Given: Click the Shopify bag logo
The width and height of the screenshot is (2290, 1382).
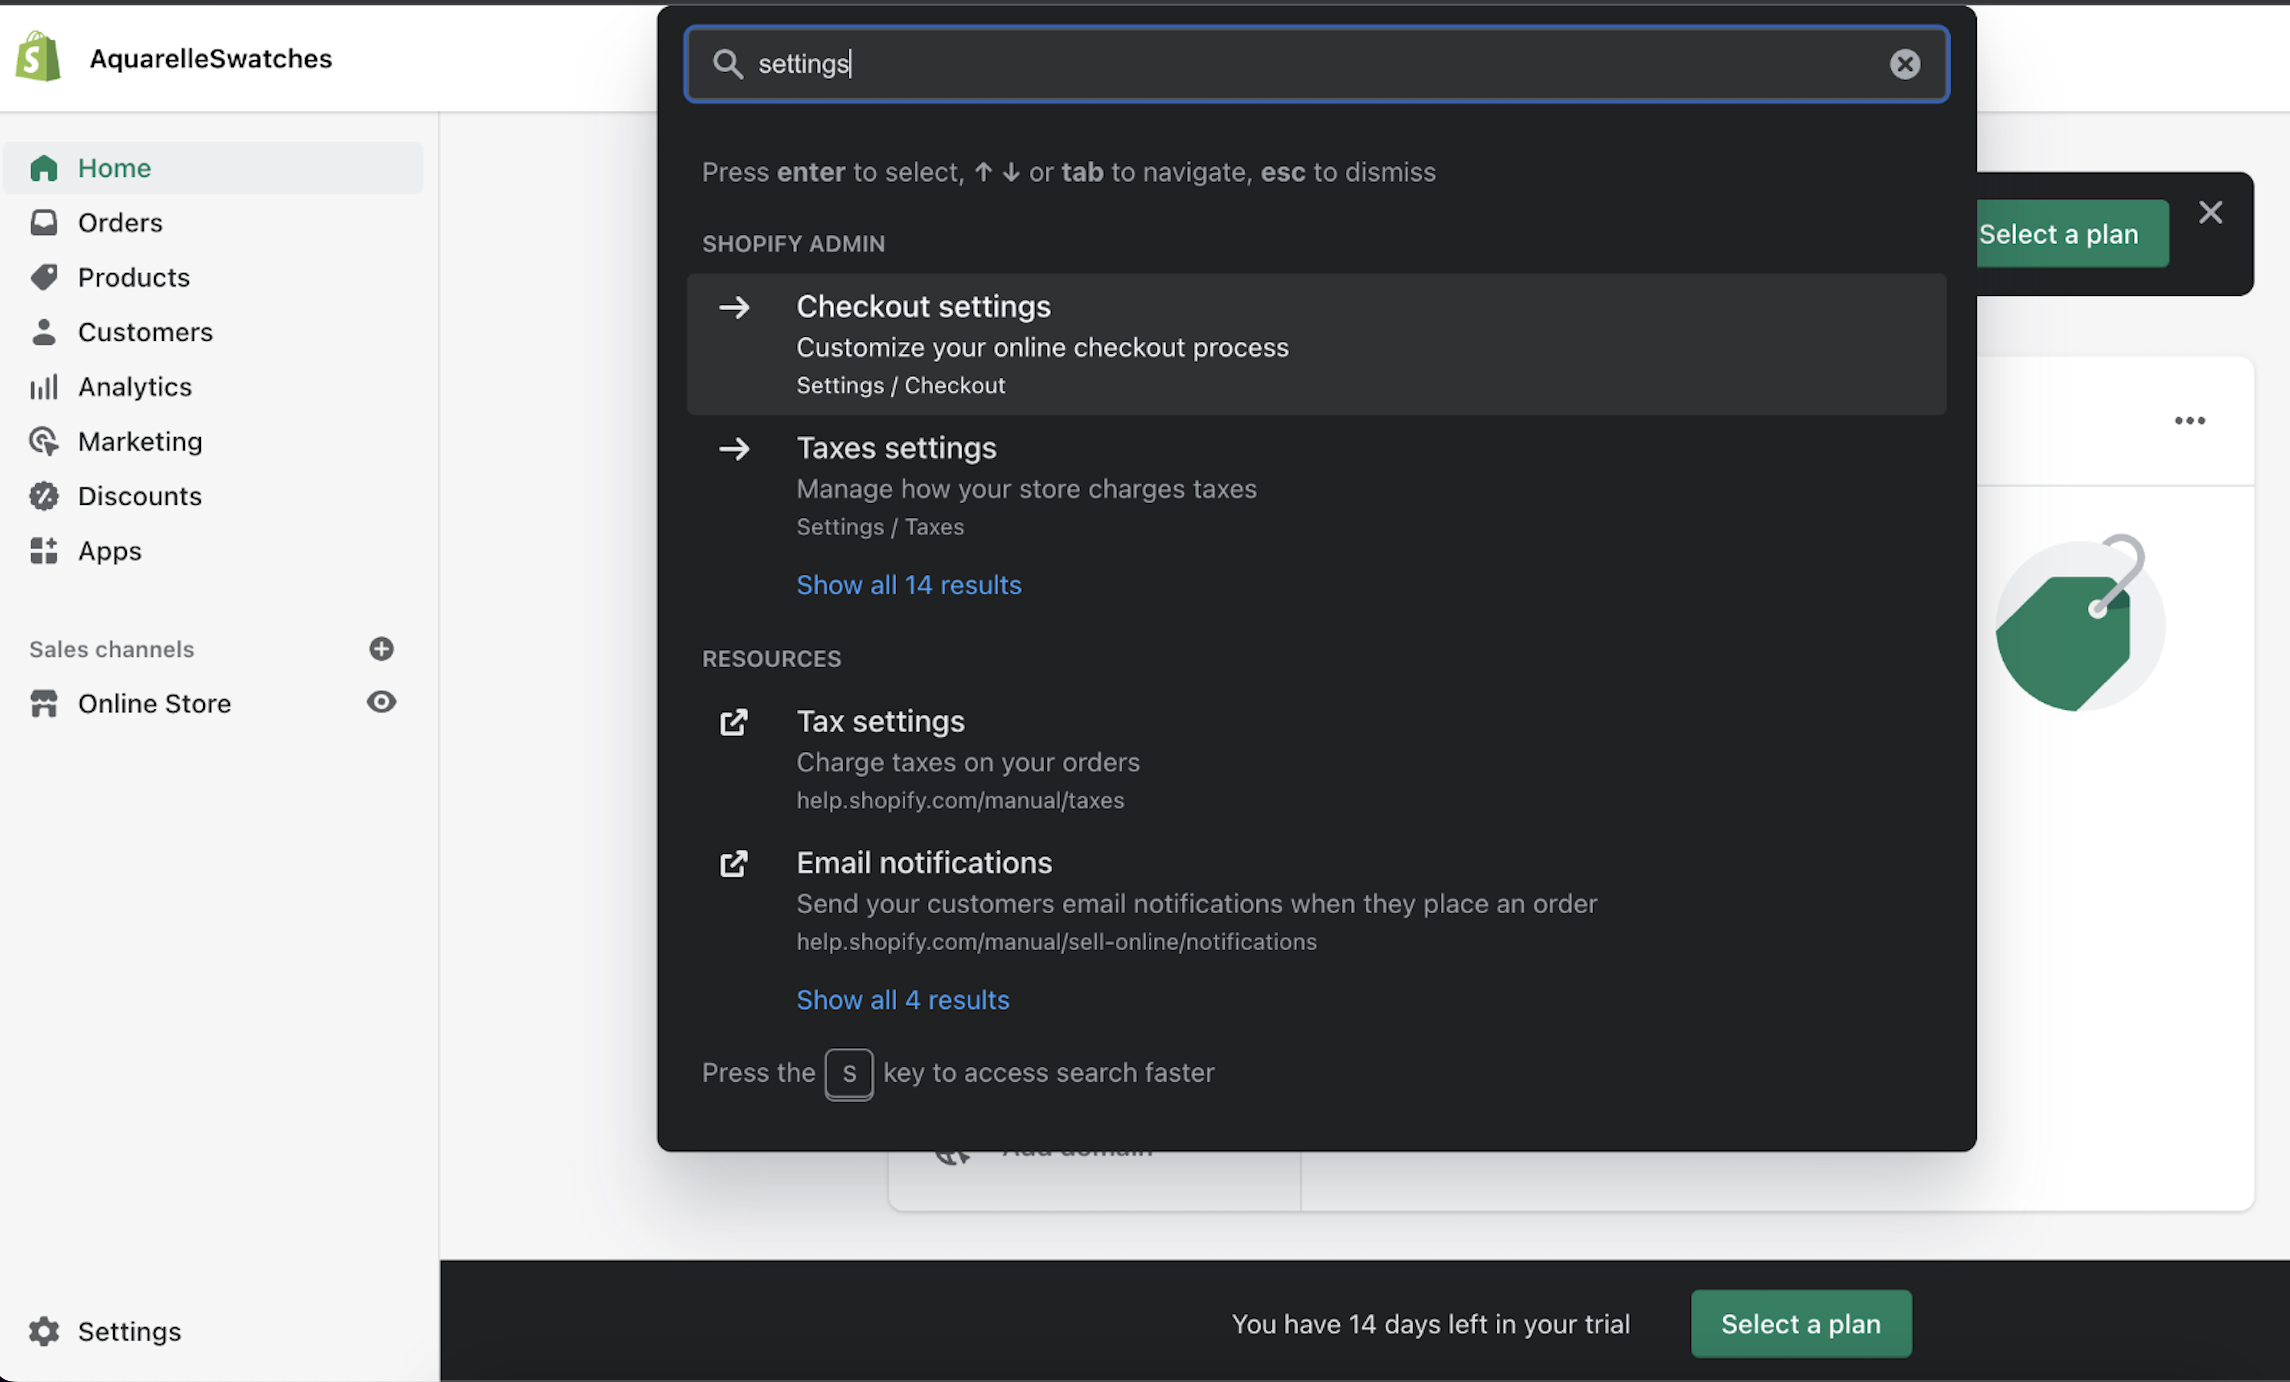Looking at the screenshot, I should (x=38, y=57).
